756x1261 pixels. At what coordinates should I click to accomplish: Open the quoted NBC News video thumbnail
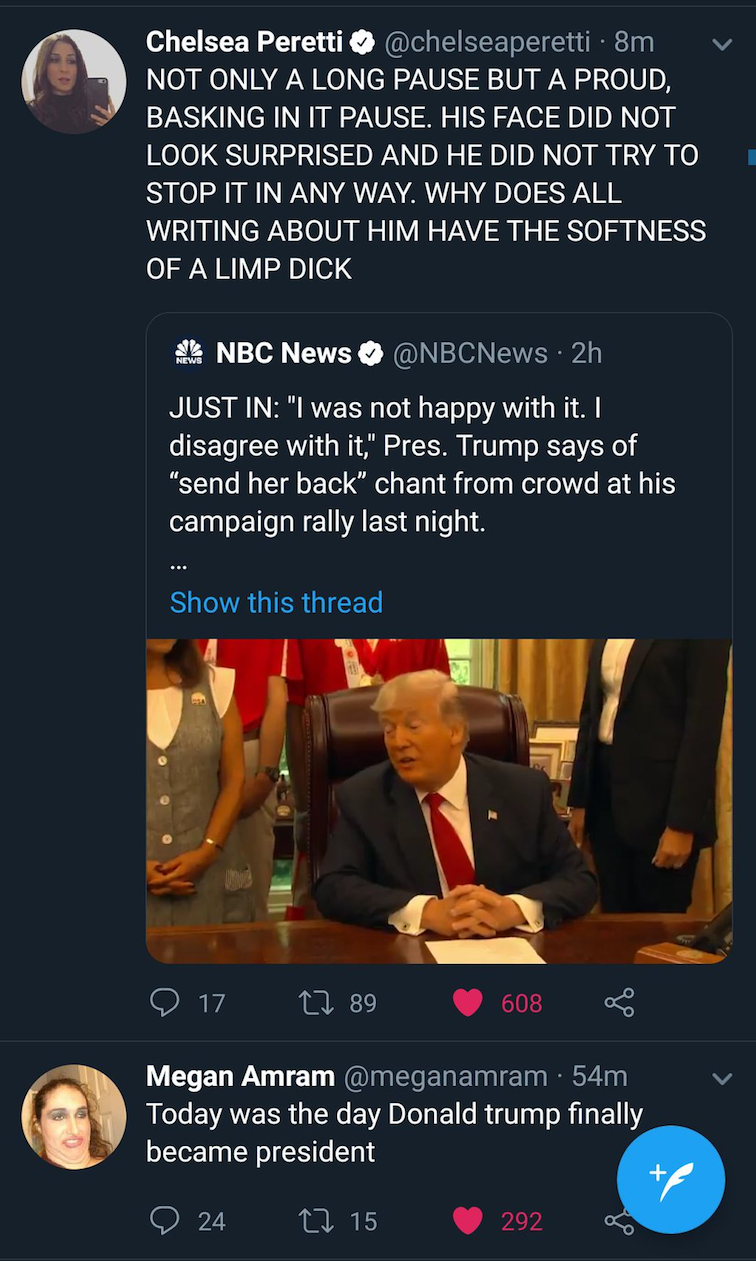pos(439,800)
